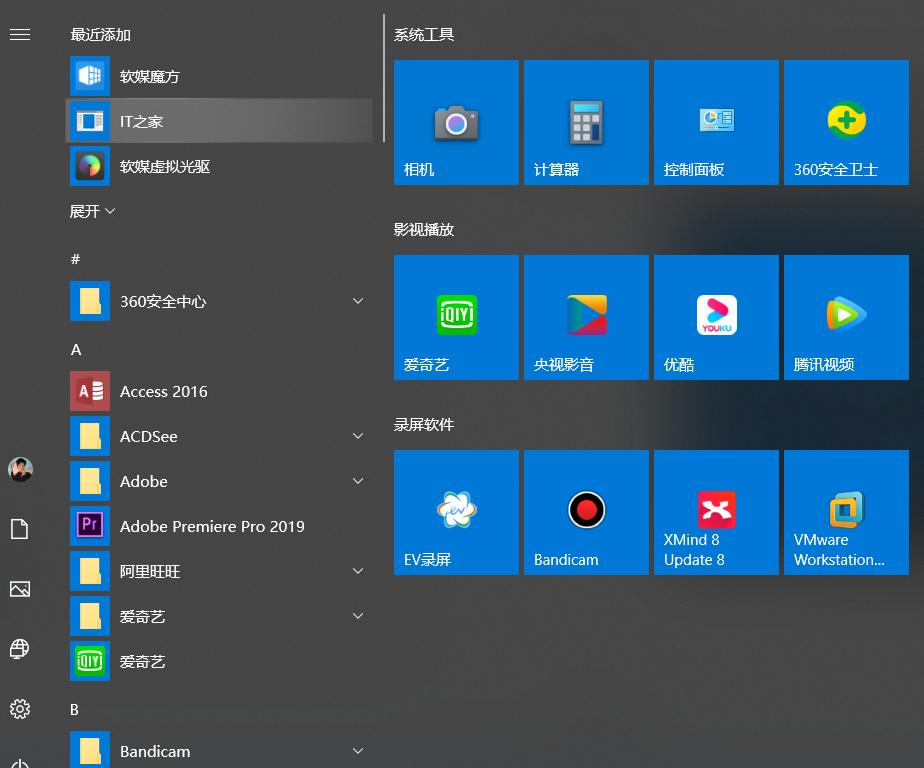Launch the 央视影音 tile

[586, 316]
